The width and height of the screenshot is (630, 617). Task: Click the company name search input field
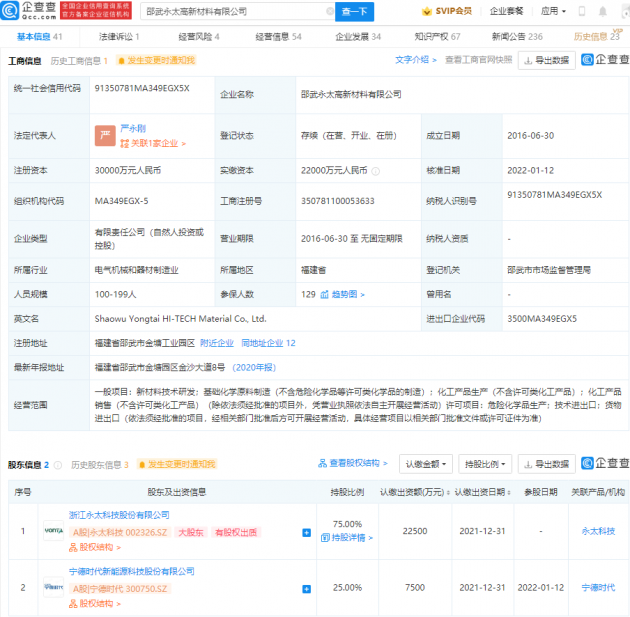click(236, 11)
